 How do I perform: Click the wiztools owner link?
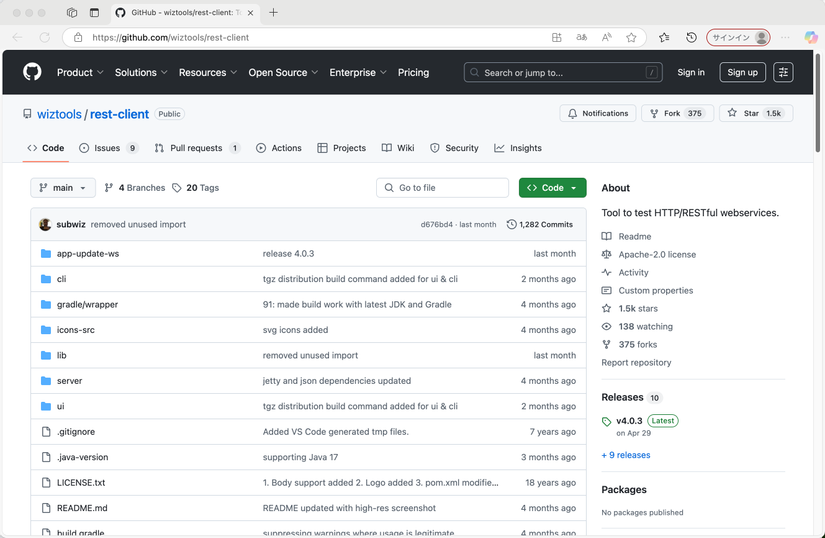(x=59, y=114)
